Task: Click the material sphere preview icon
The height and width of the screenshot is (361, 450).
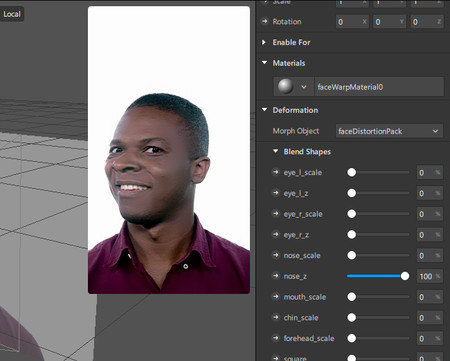Action: point(285,87)
